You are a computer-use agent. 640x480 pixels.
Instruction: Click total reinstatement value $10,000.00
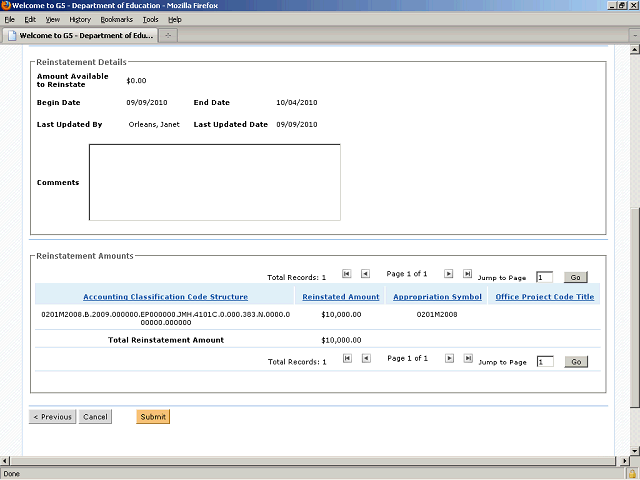pyautogui.click(x=341, y=340)
